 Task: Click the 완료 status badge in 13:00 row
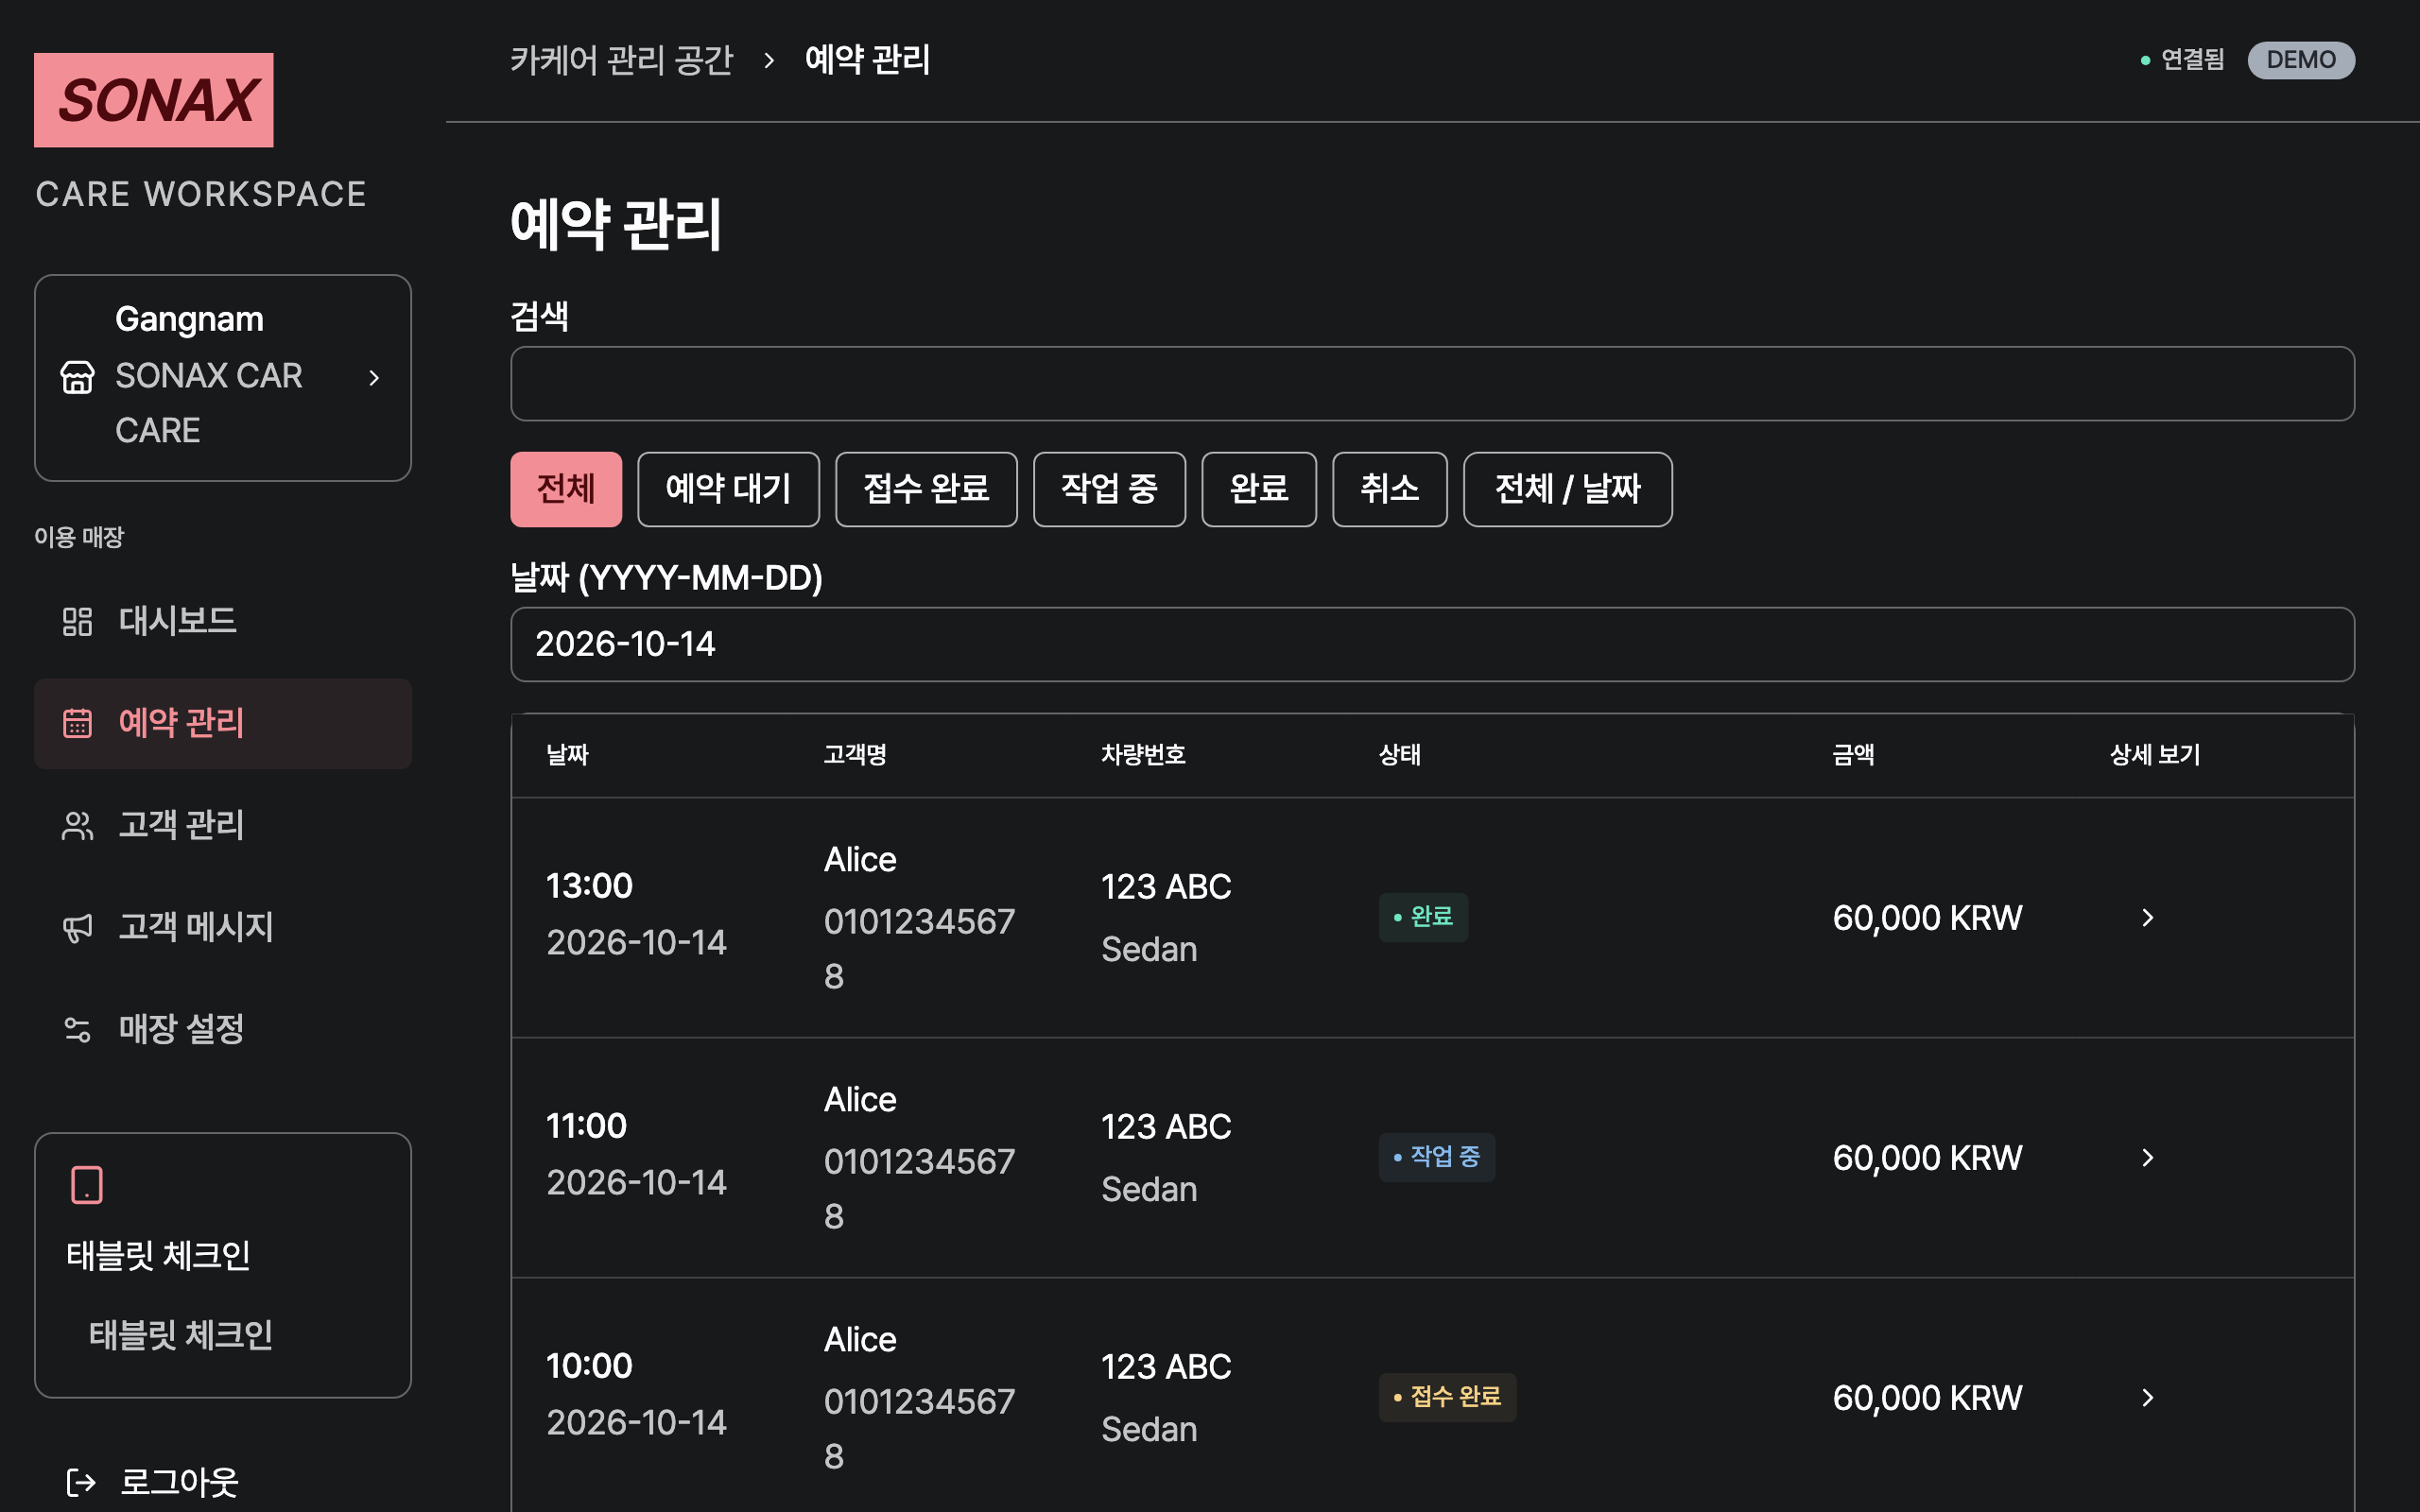pos(1423,917)
